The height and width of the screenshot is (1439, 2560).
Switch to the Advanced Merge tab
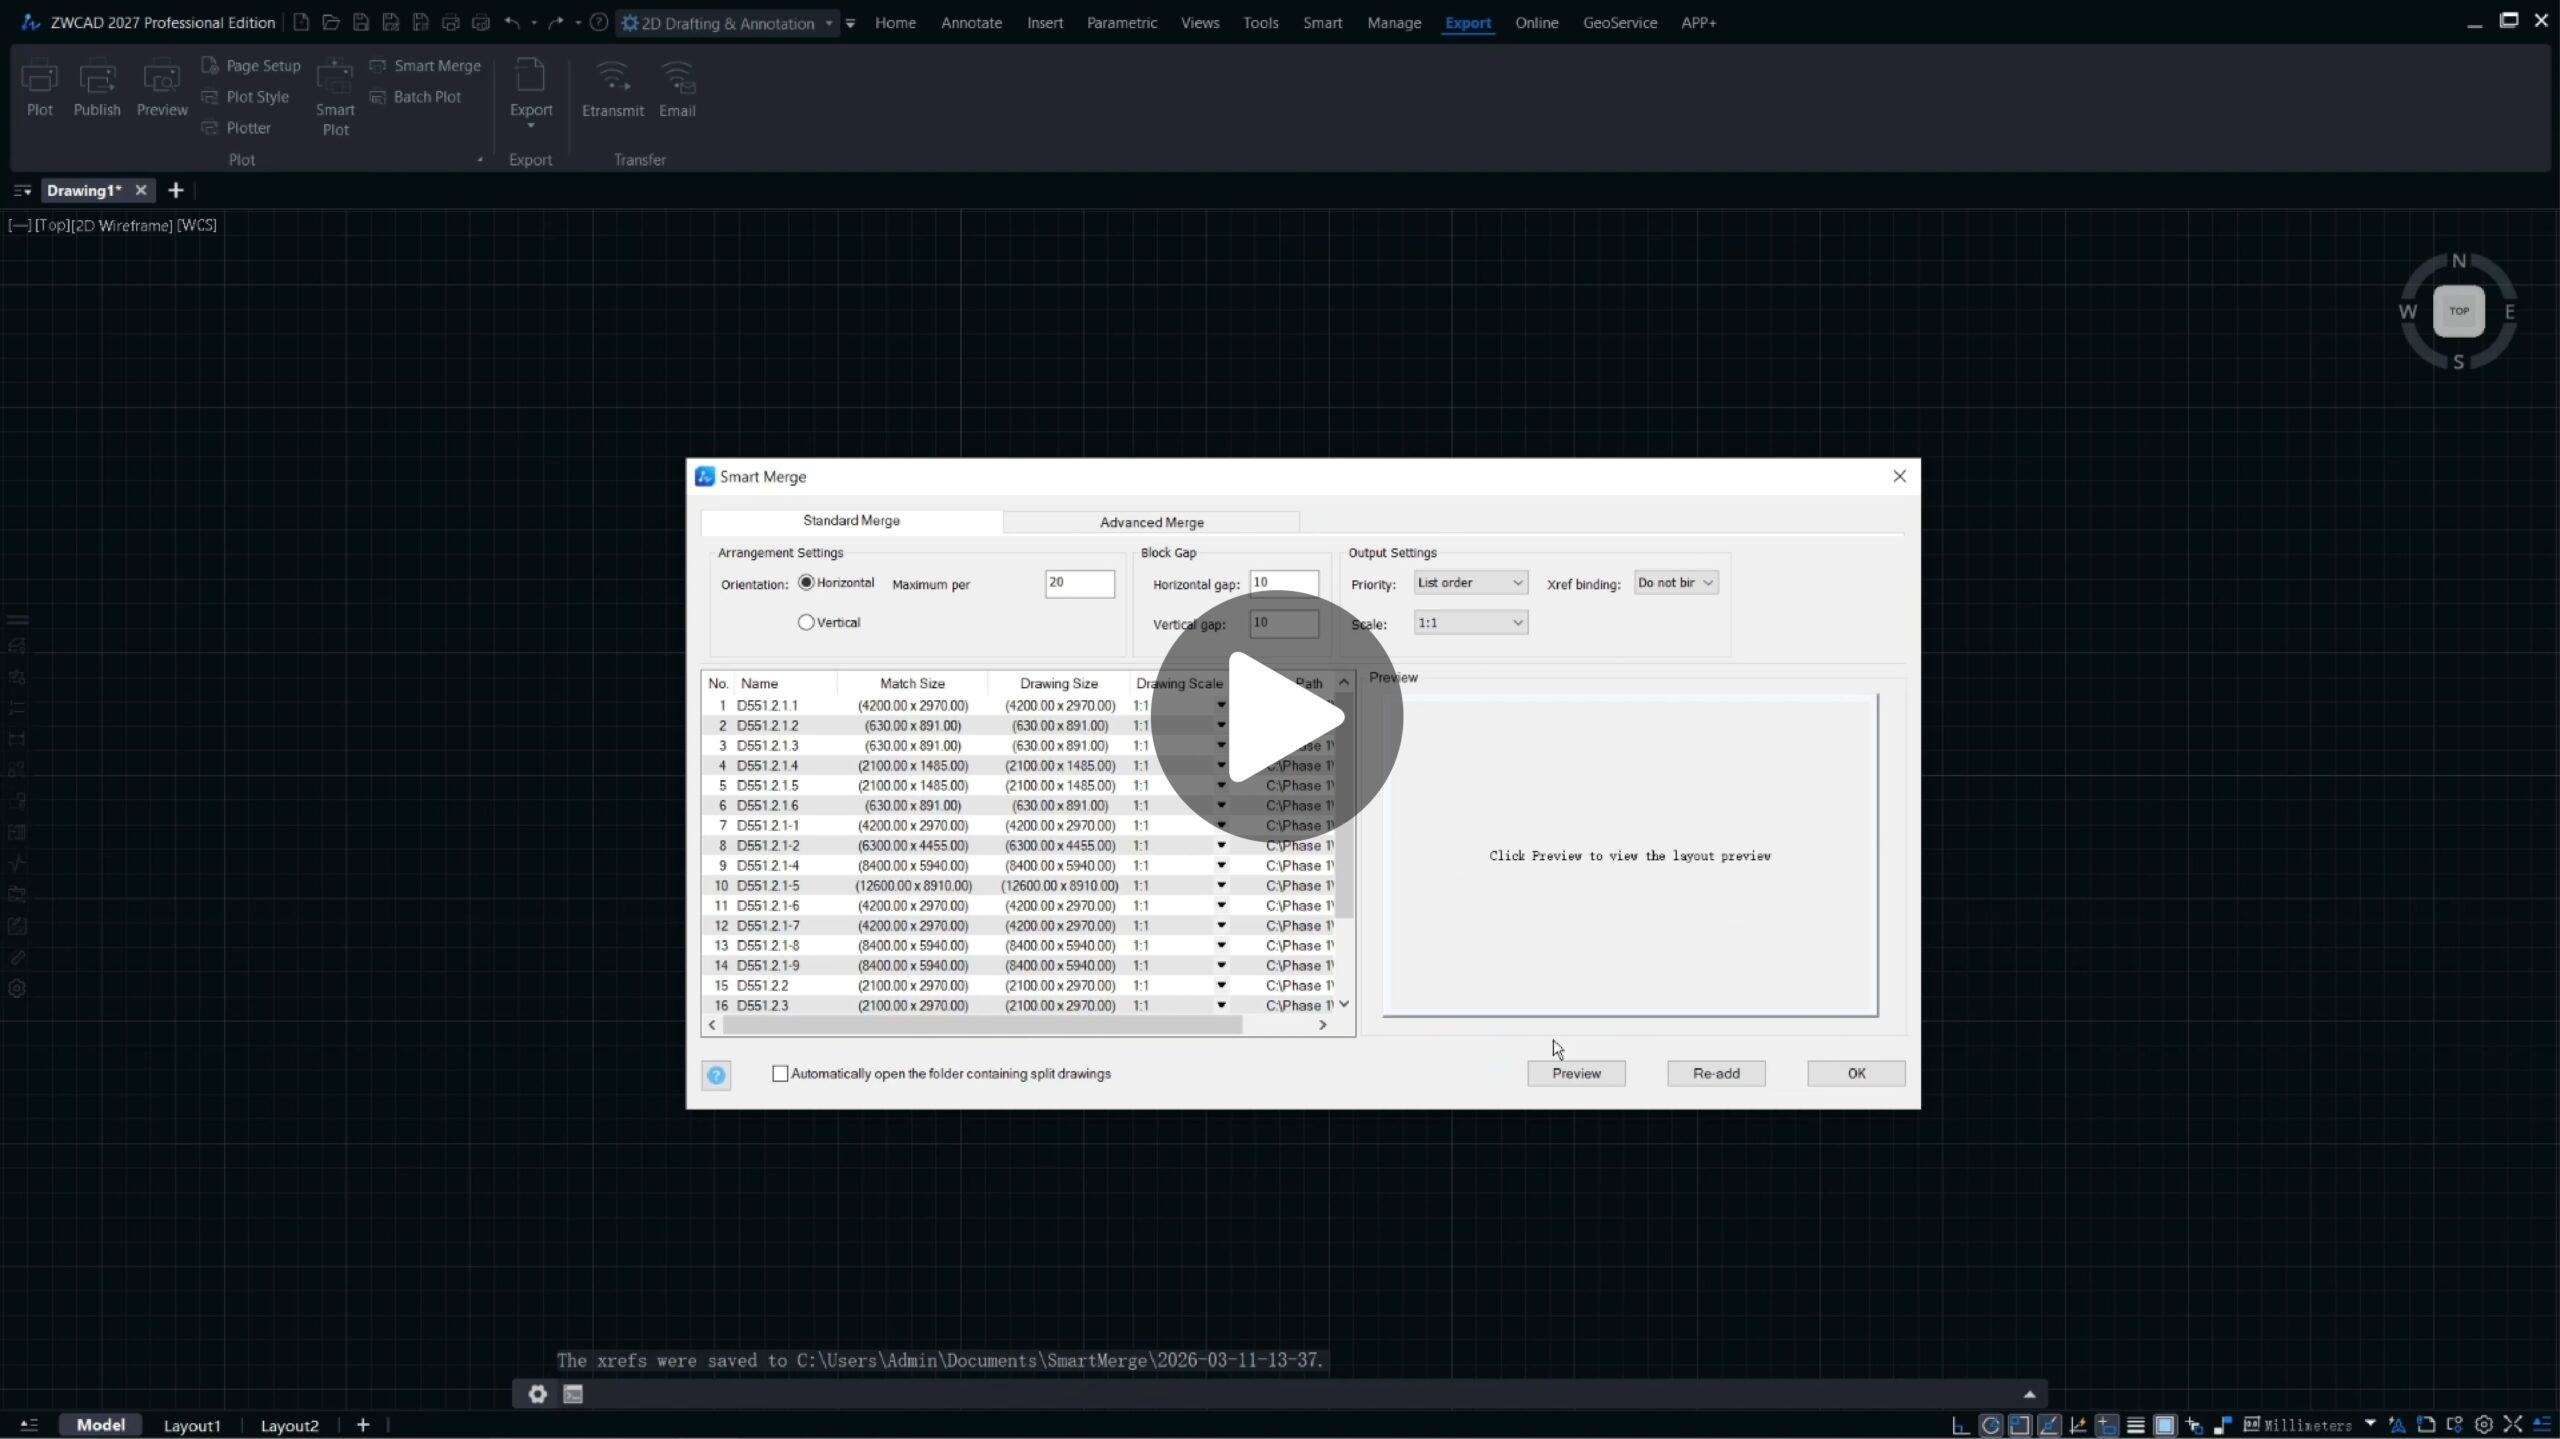[x=1151, y=522]
